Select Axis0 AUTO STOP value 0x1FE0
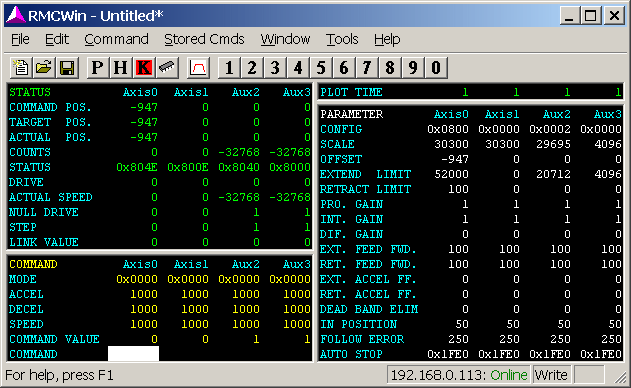 pos(448,354)
